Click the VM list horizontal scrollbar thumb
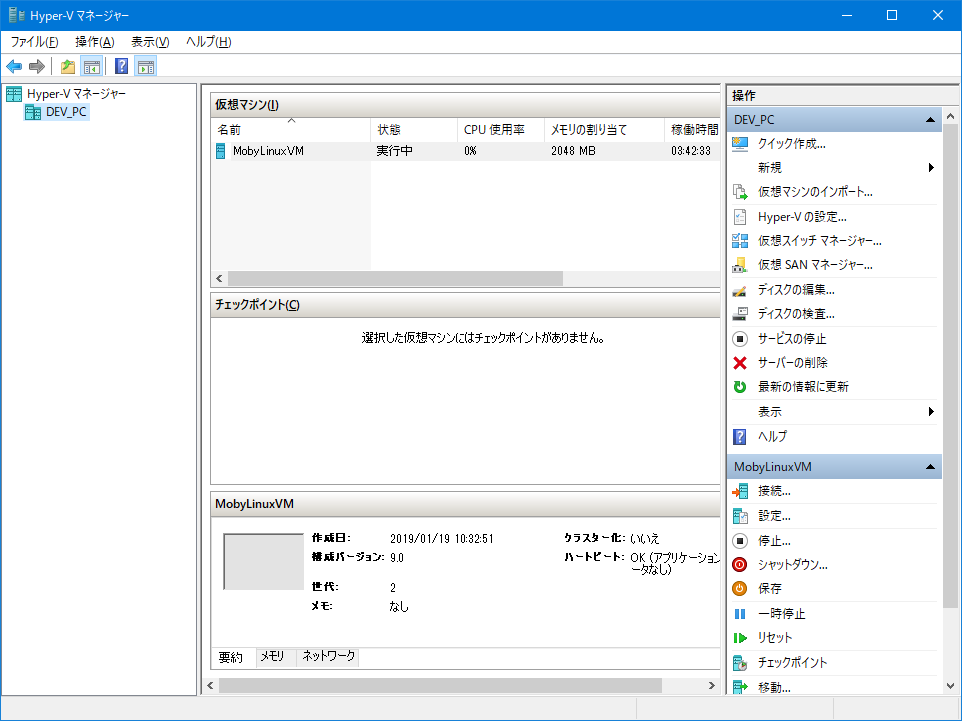Viewport: 962px width, 721px height. click(395, 279)
